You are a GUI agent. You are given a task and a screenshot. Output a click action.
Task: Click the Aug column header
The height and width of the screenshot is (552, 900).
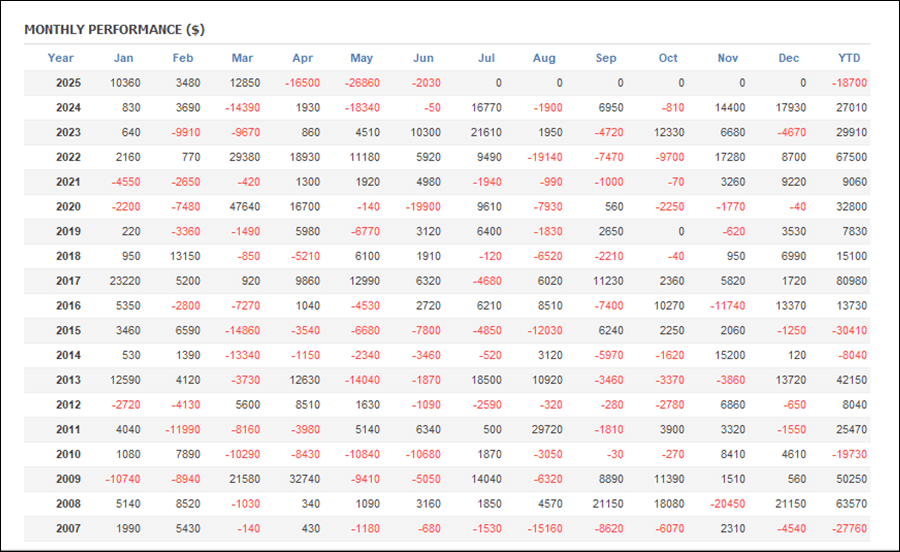(x=544, y=58)
